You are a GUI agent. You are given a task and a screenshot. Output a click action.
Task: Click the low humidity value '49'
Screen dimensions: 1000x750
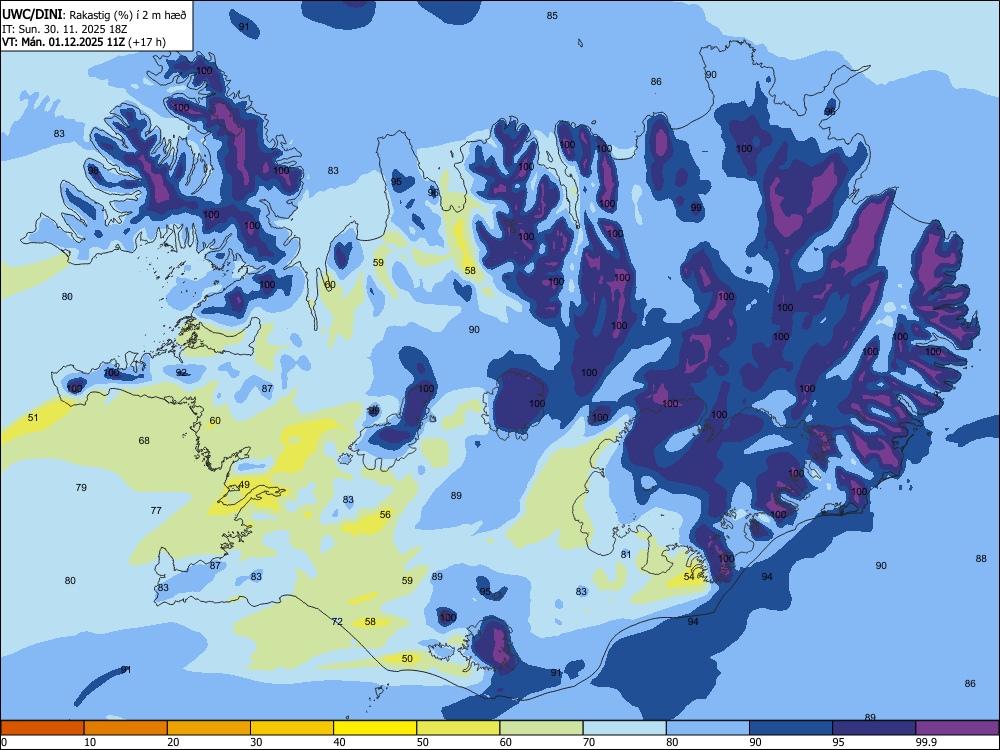[x=244, y=485]
